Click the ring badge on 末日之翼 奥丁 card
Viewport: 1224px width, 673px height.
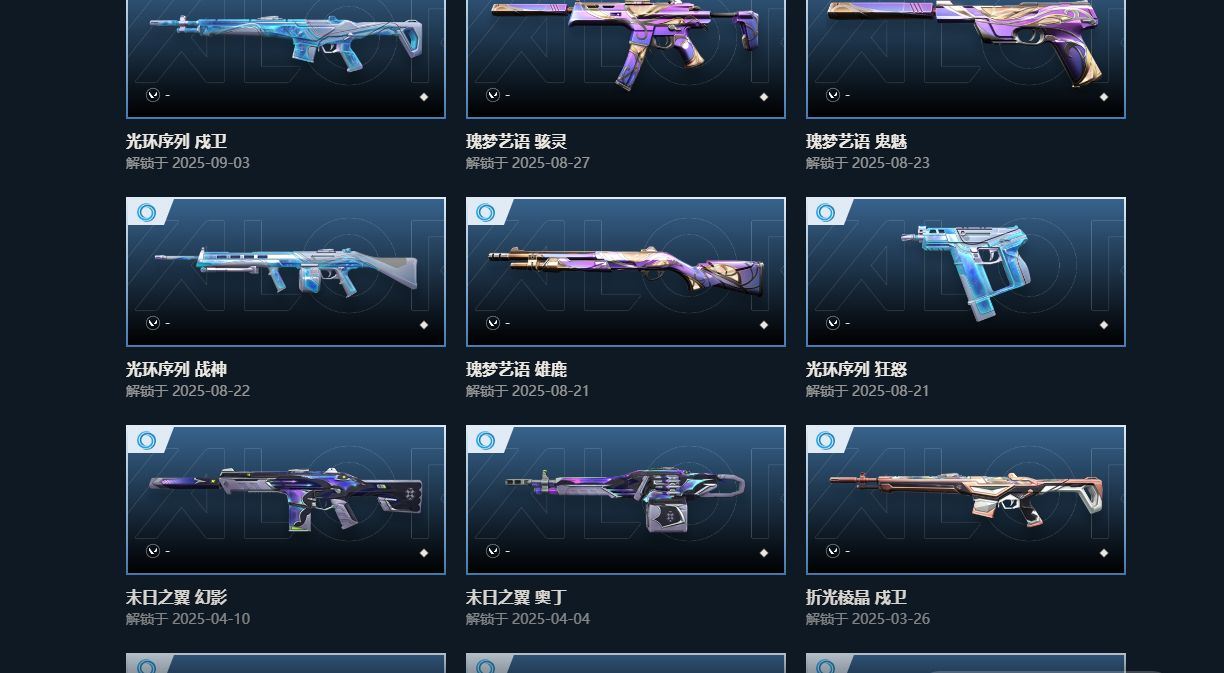coord(486,440)
